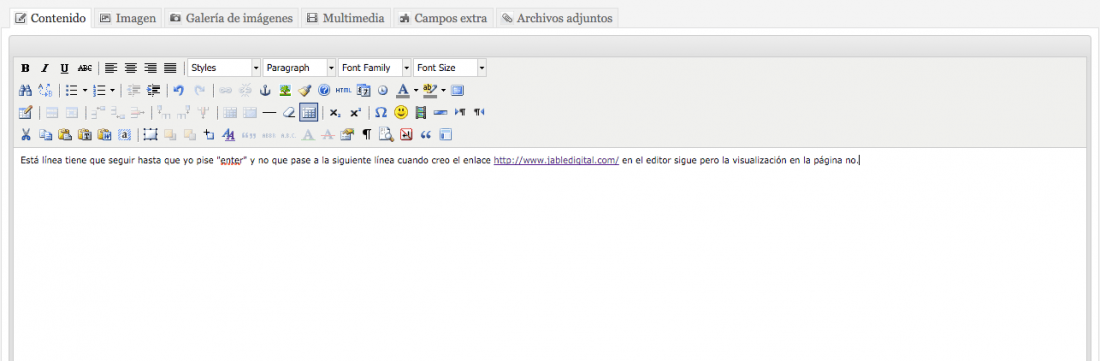Image resolution: width=1100 pixels, height=361 pixels.
Task: Toggle strikethrough (ABC) formatting
Action: [85, 68]
